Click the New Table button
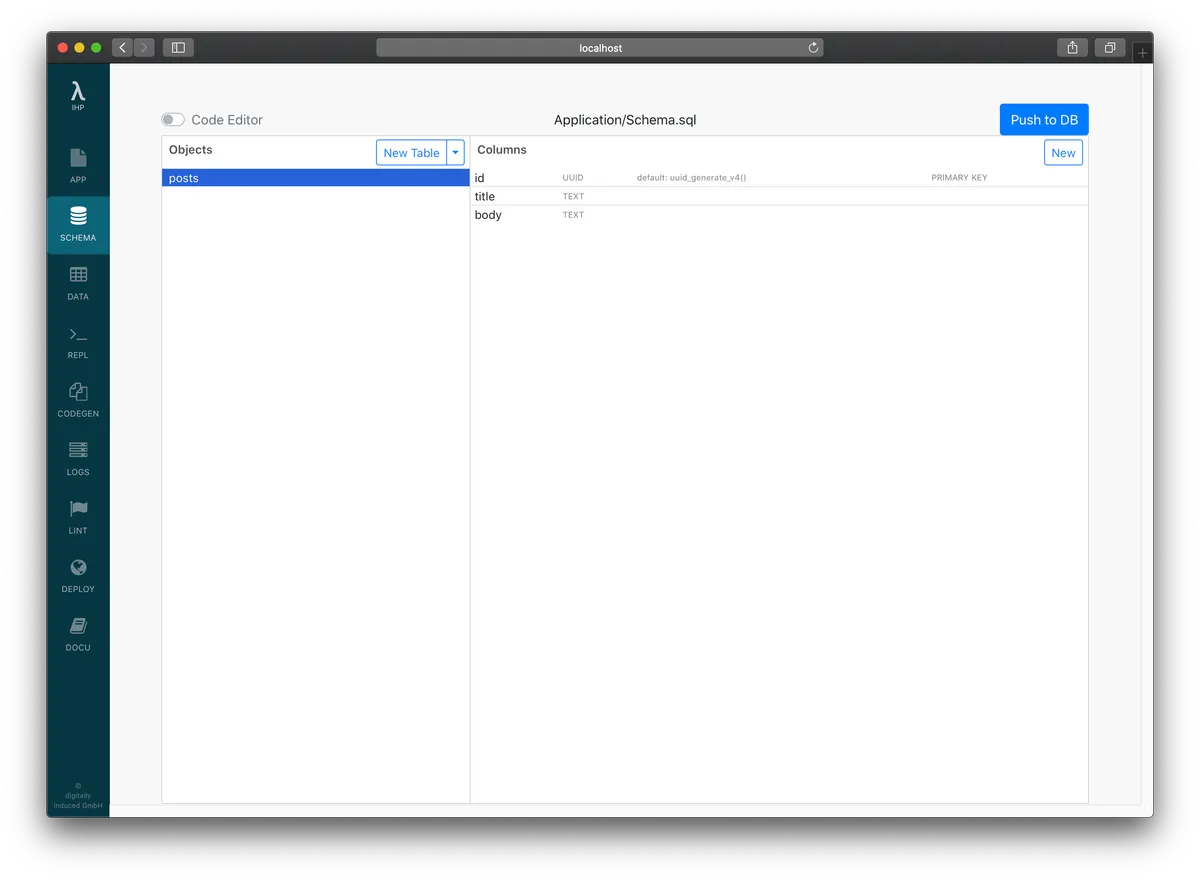Screen dimensions: 1200x879 [411, 152]
